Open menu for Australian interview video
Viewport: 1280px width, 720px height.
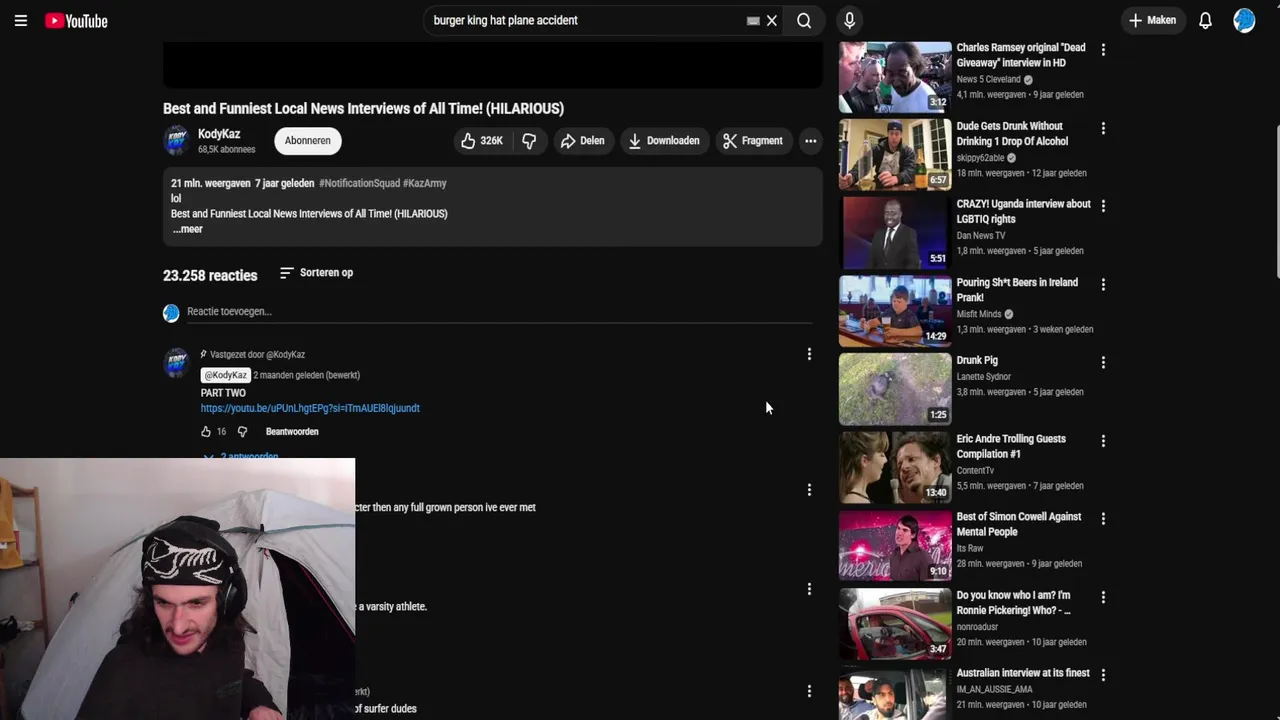pos(1103,675)
